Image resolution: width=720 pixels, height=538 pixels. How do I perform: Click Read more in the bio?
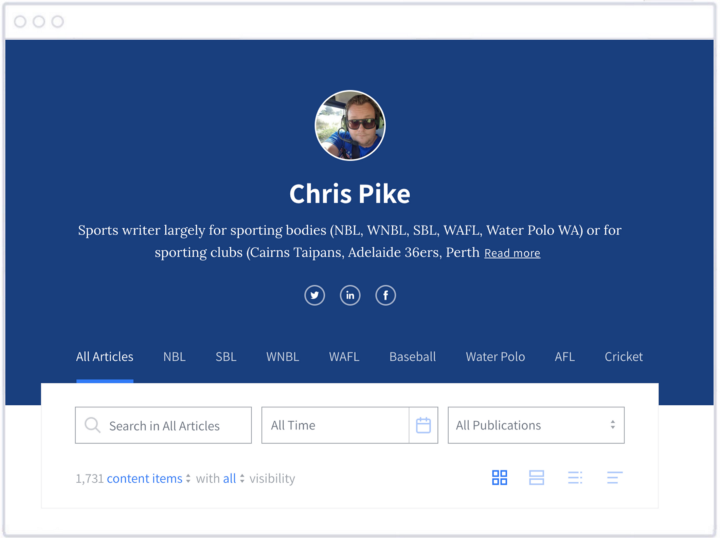point(512,253)
